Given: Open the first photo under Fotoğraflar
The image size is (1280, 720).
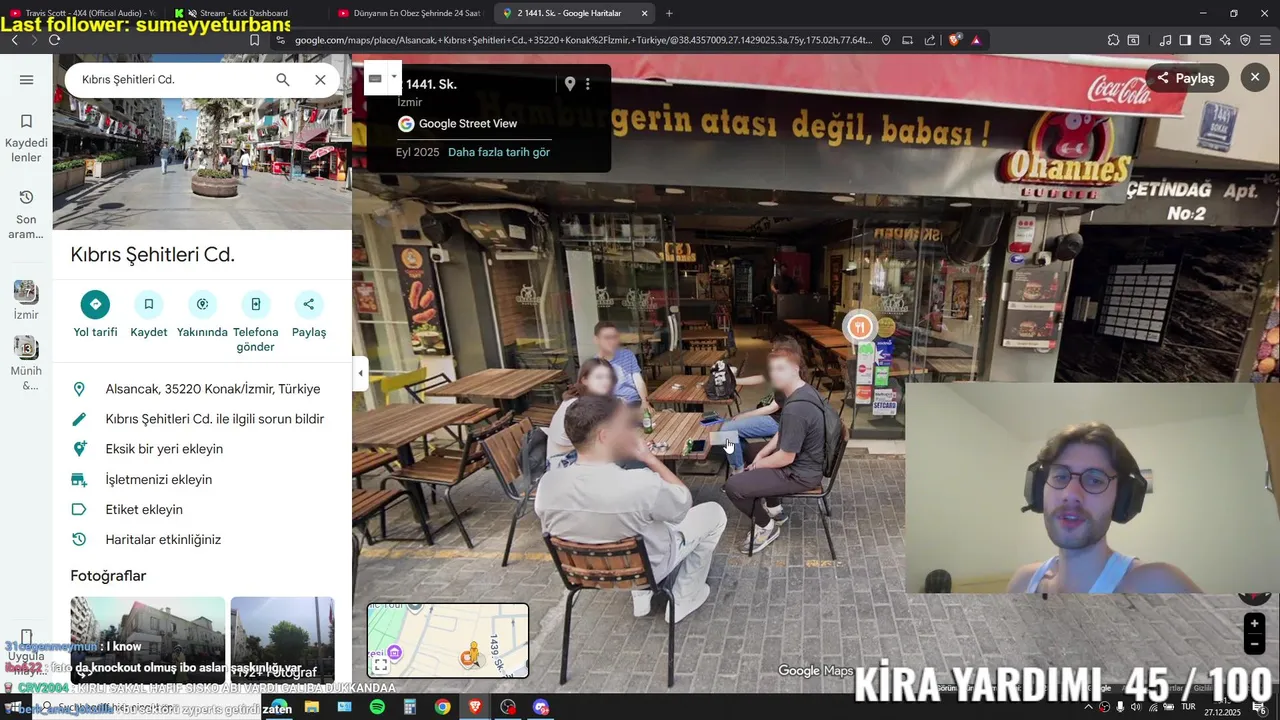Looking at the screenshot, I should (148, 640).
